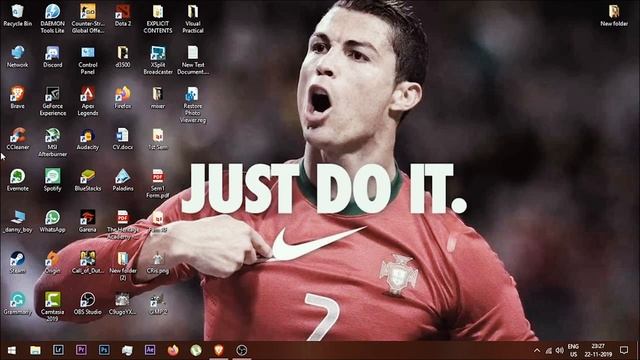640x360 pixels.
Task: Switch to Brave in the taskbar
Action: coord(219,351)
